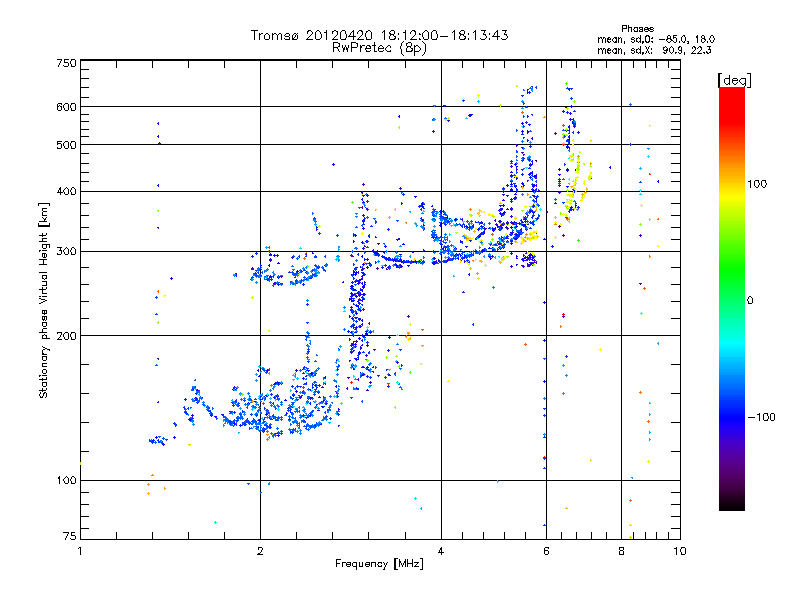Screen dimensions: 800x600
Task: Click the 'mean, sd,X: 90.9, 22.3' line
Action: (x=654, y=50)
